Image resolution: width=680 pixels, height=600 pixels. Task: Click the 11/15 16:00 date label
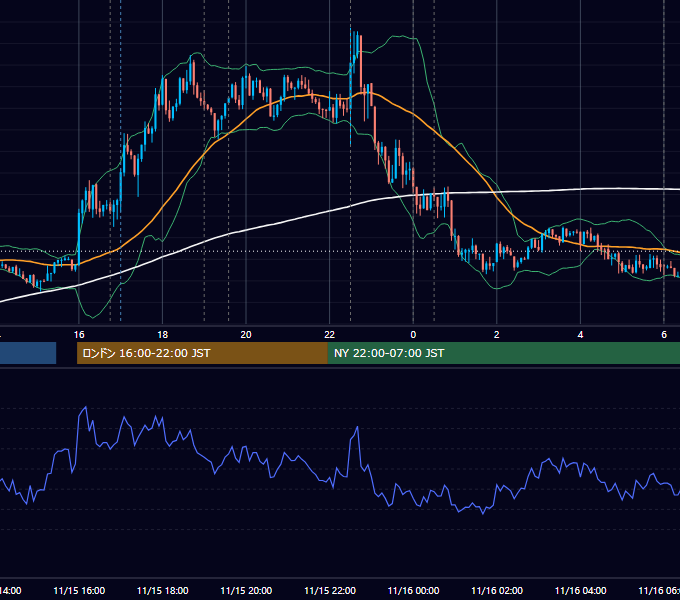(79, 590)
